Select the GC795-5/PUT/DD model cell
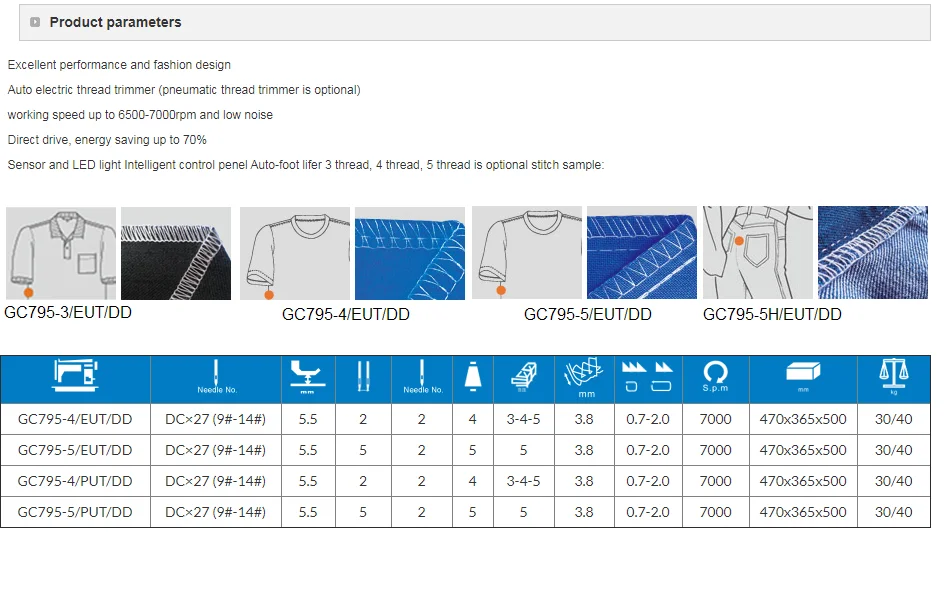This screenshot has width=944, height=612. [x=75, y=512]
